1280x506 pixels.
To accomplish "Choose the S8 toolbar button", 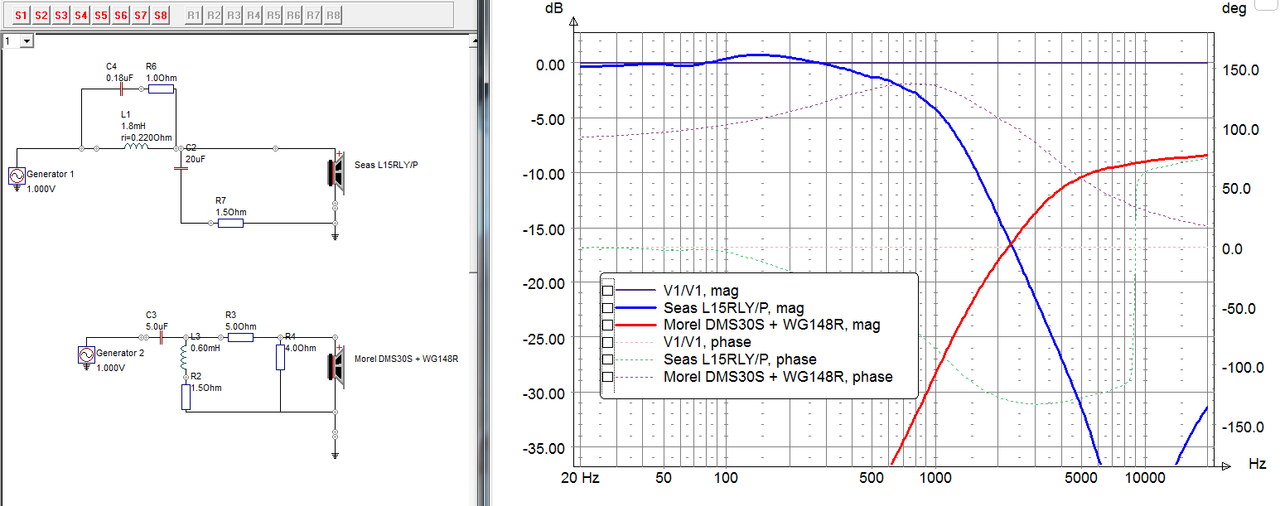I will coord(161,16).
